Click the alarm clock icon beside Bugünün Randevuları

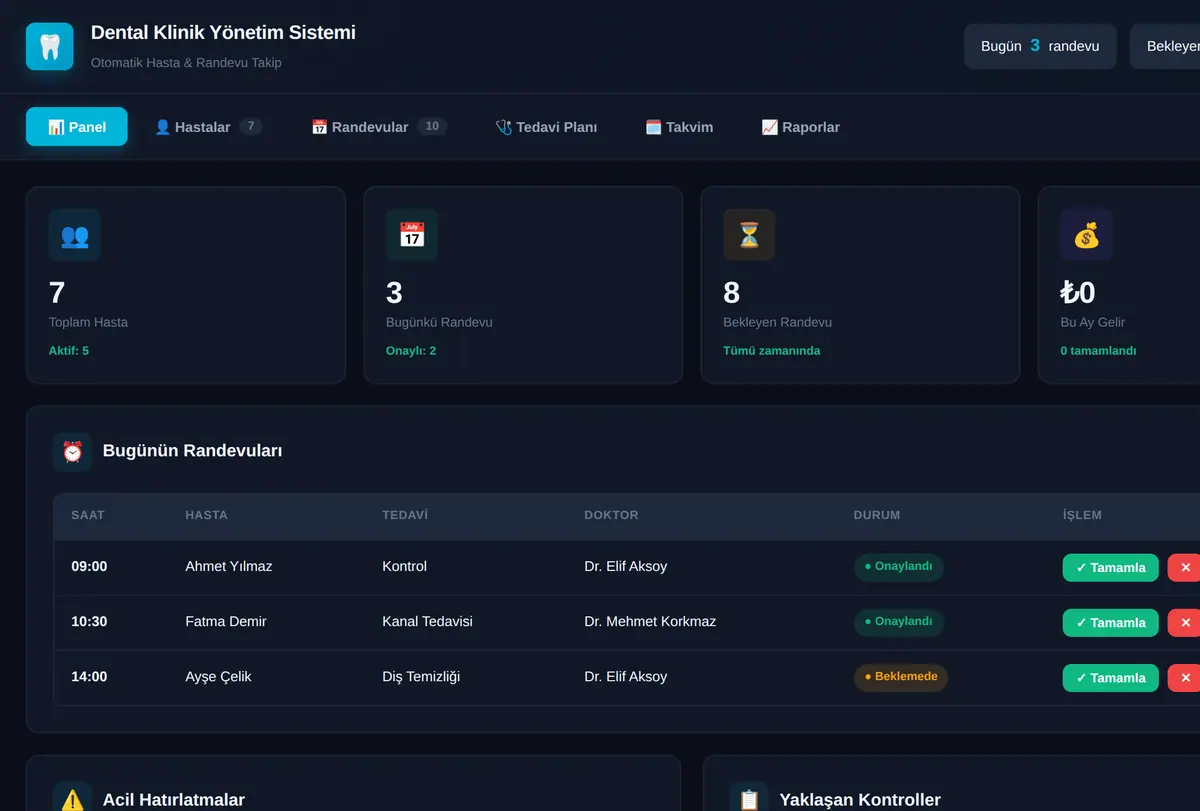tap(73, 452)
